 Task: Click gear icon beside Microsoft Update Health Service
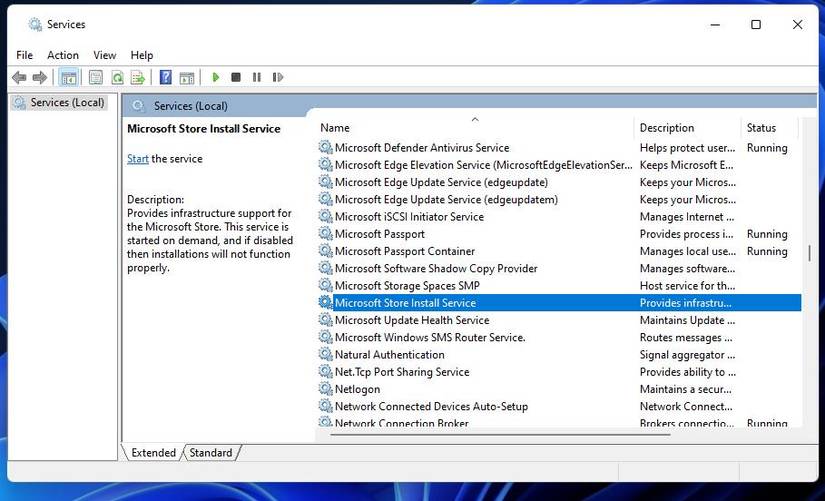pos(326,320)
